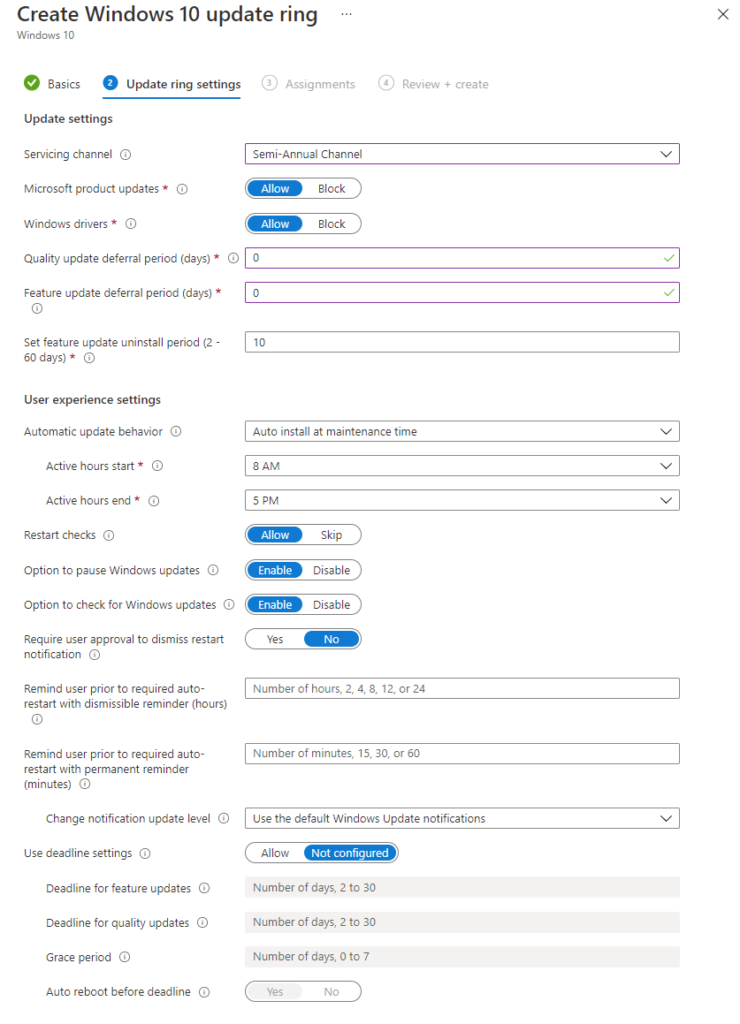Click info icon next to Servicing channel
Screen dimensions: 740x1024
[126, 155]
